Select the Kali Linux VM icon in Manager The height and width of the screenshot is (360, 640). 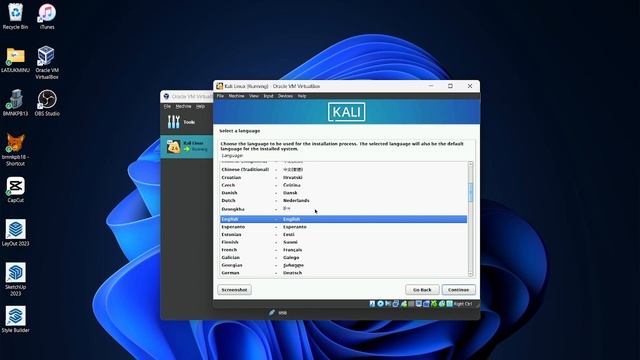173,146
